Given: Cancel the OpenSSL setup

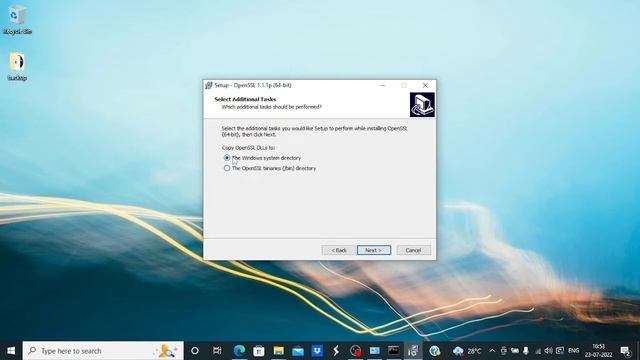Looking at the screenshot, I should click(x=413, y=250).
